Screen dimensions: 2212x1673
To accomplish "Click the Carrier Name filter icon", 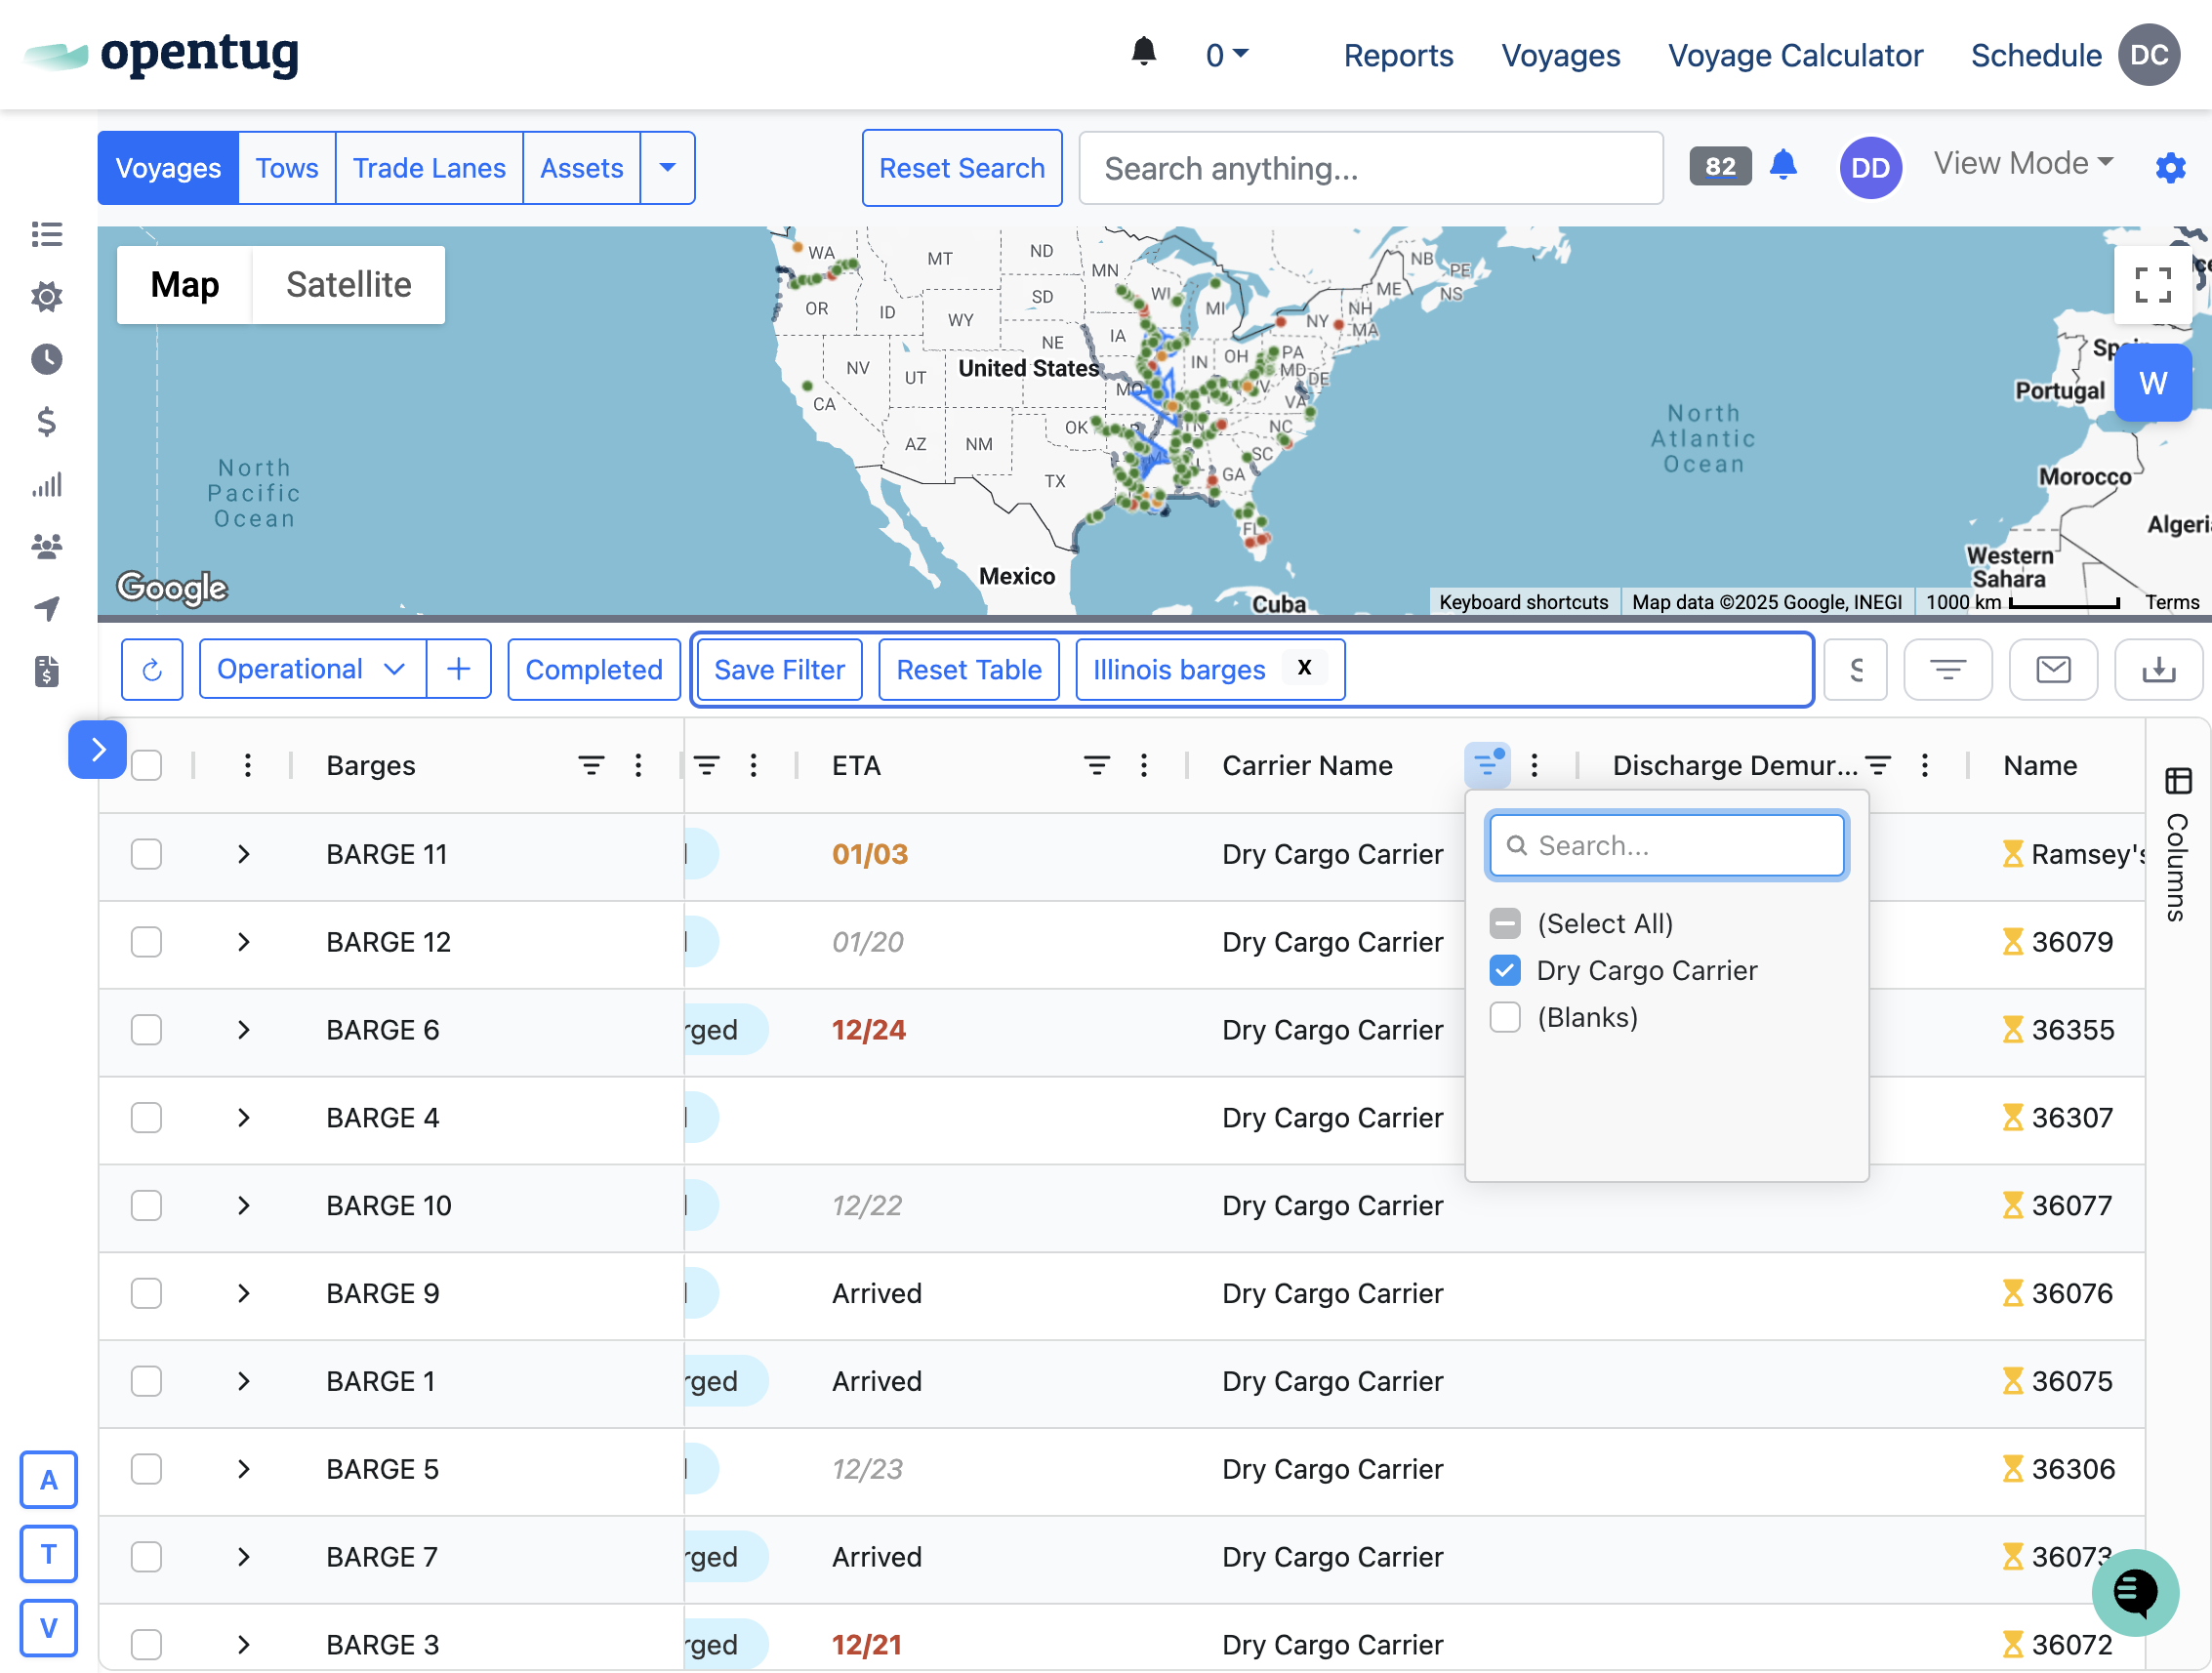I will (1486, 766).
